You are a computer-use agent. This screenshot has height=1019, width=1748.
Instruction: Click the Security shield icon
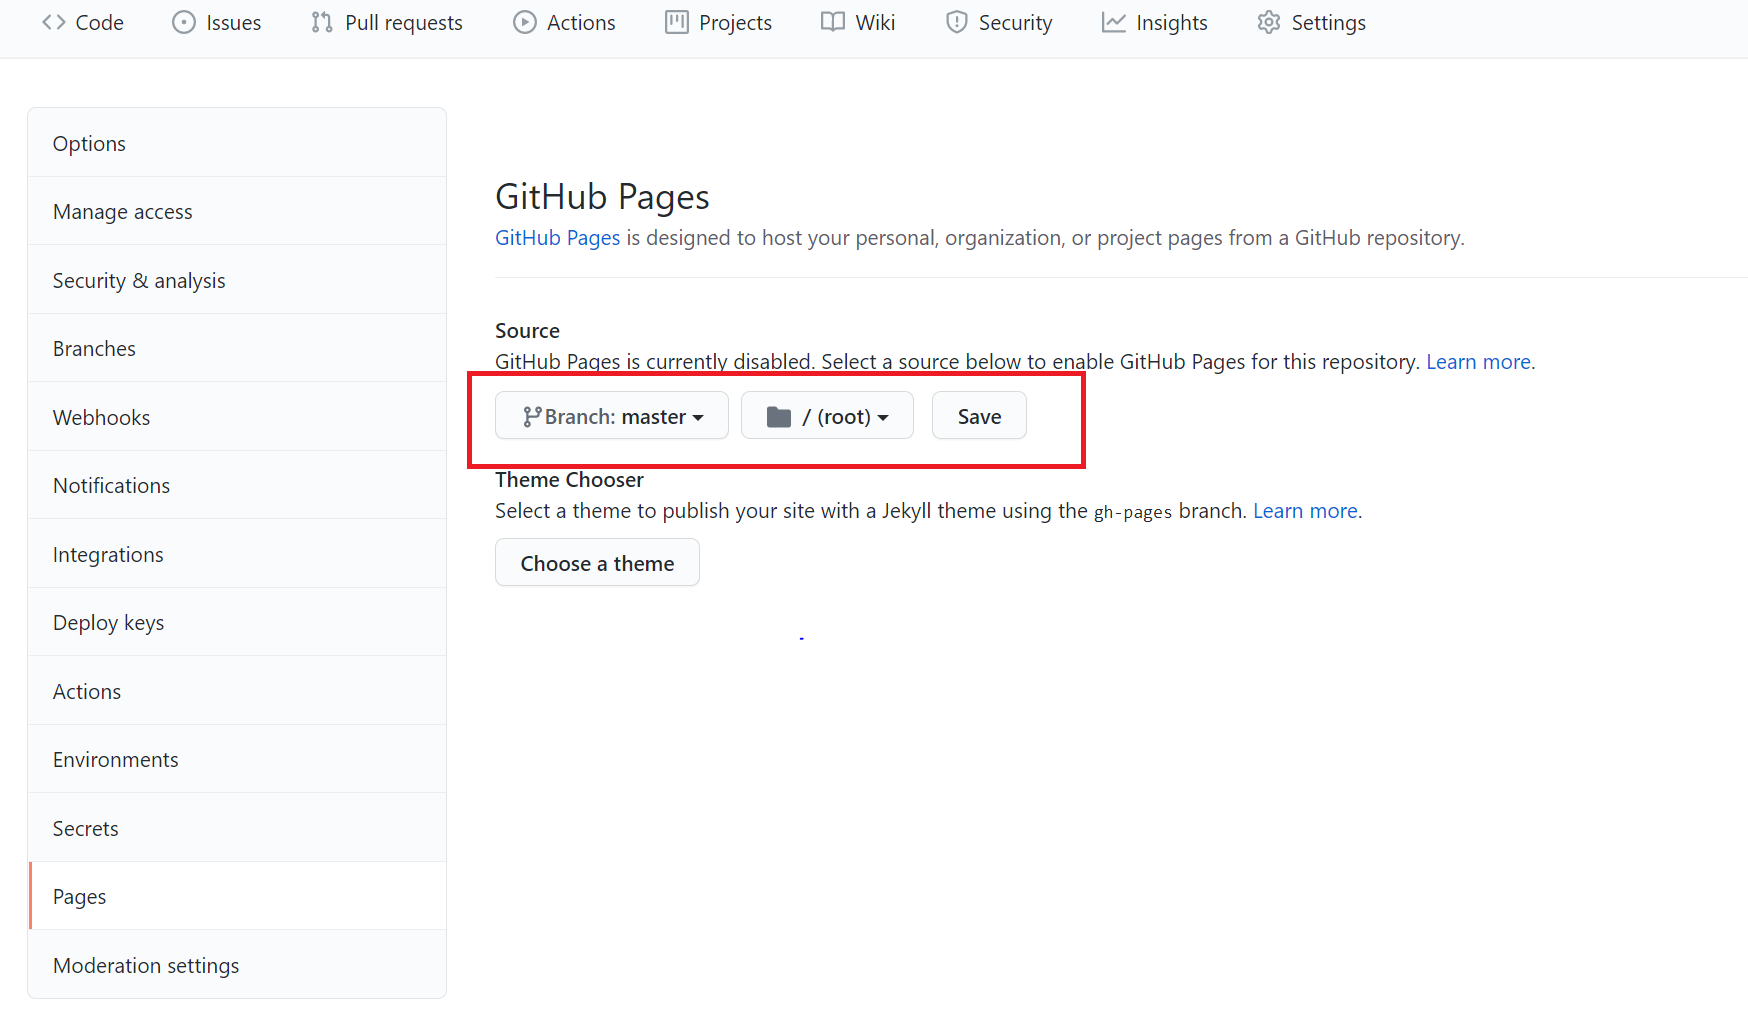click(957, 22)
